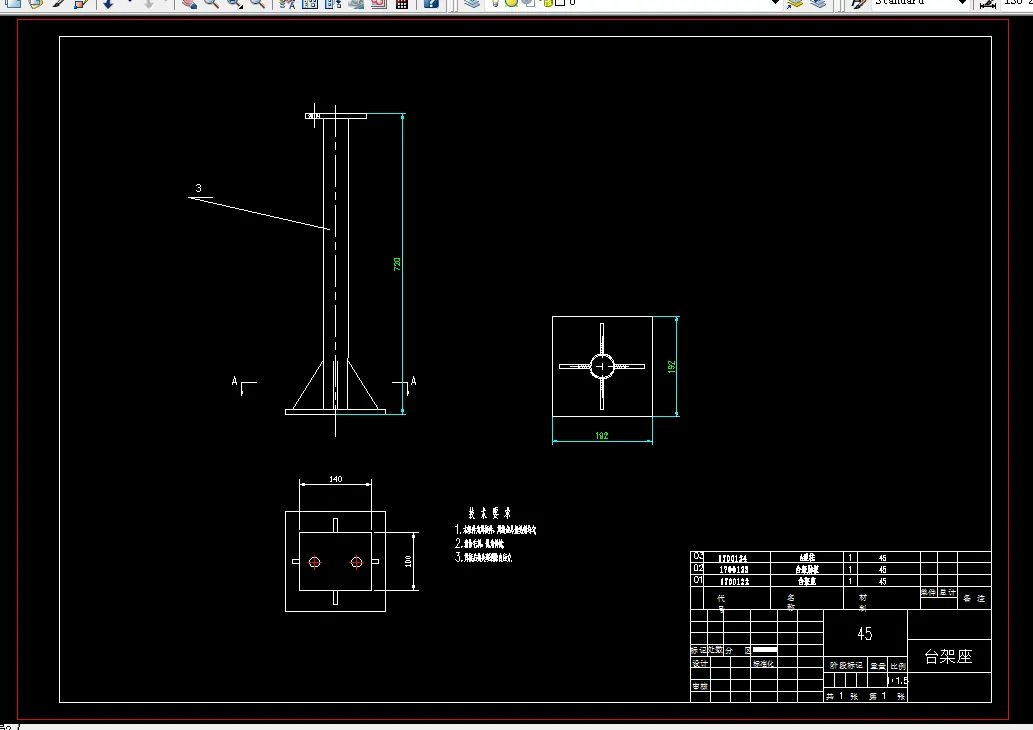
Task: Select the 重量 weight header label
Action: coord(878,666)
